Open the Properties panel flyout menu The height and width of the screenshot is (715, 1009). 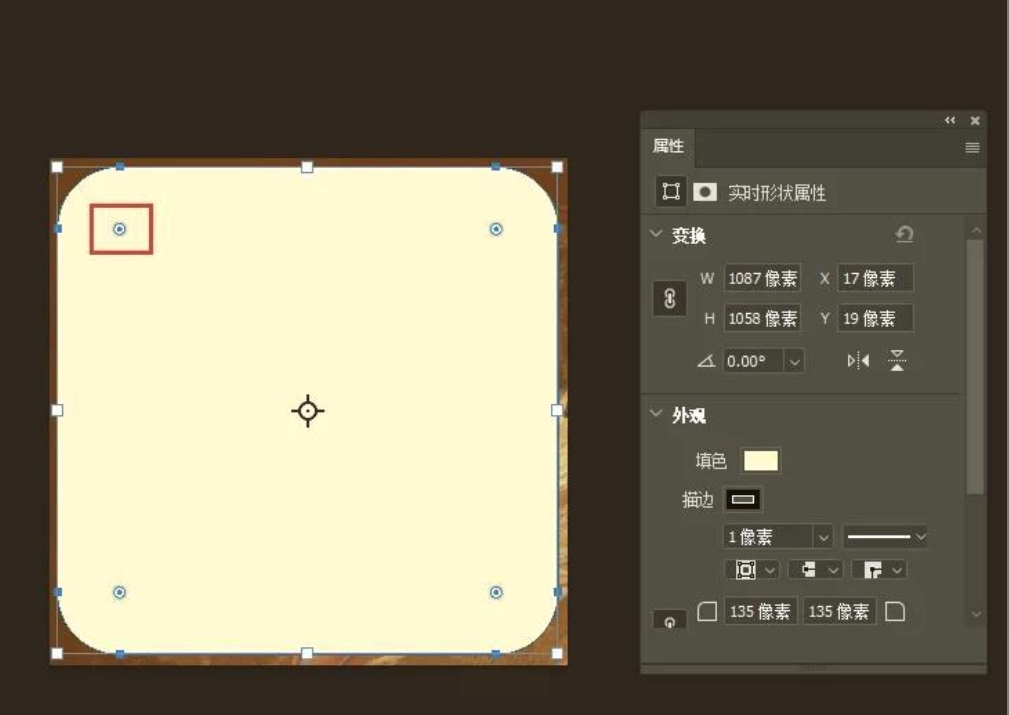[972, 147]
